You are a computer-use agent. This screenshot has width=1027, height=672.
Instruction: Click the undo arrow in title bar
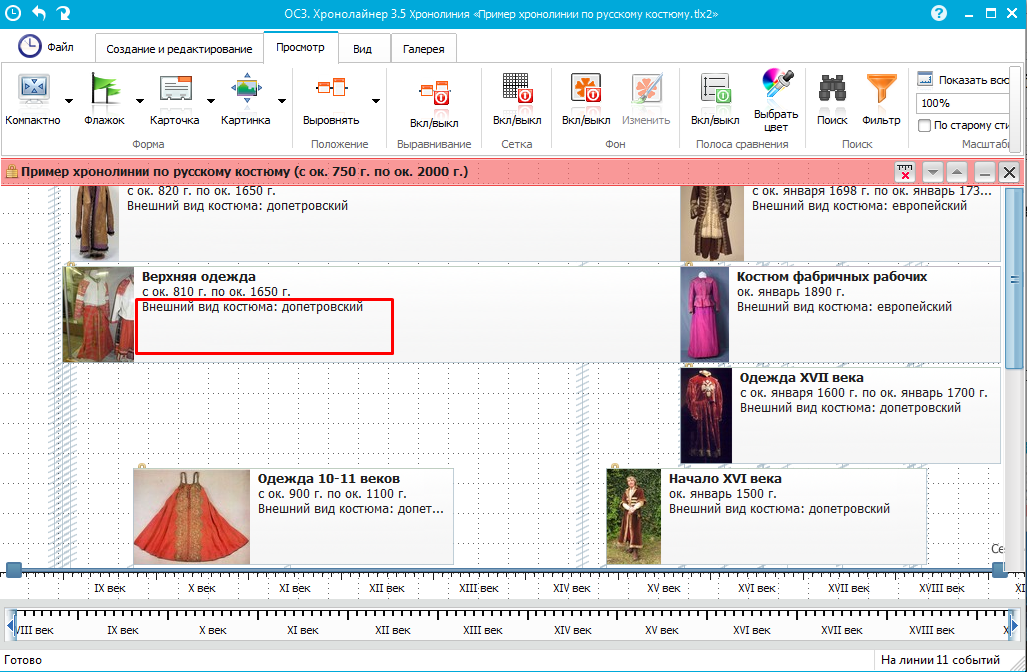pyautogui.click(x=40, y=13)
